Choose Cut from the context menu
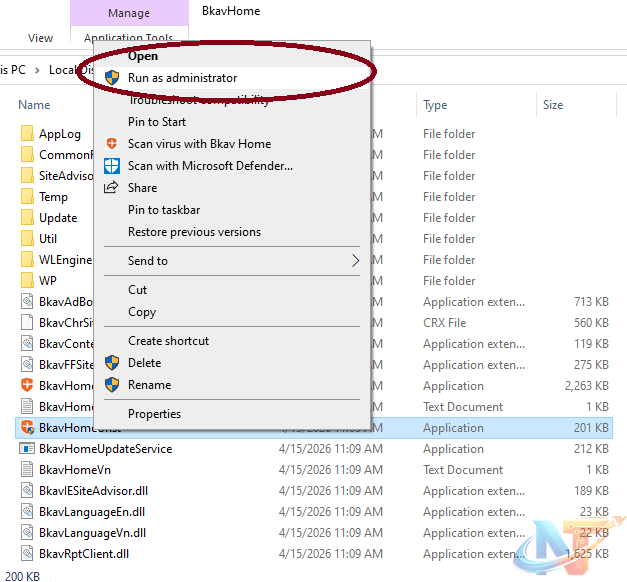This screenshot has width=627, height=582. click(x=138, y=290)
